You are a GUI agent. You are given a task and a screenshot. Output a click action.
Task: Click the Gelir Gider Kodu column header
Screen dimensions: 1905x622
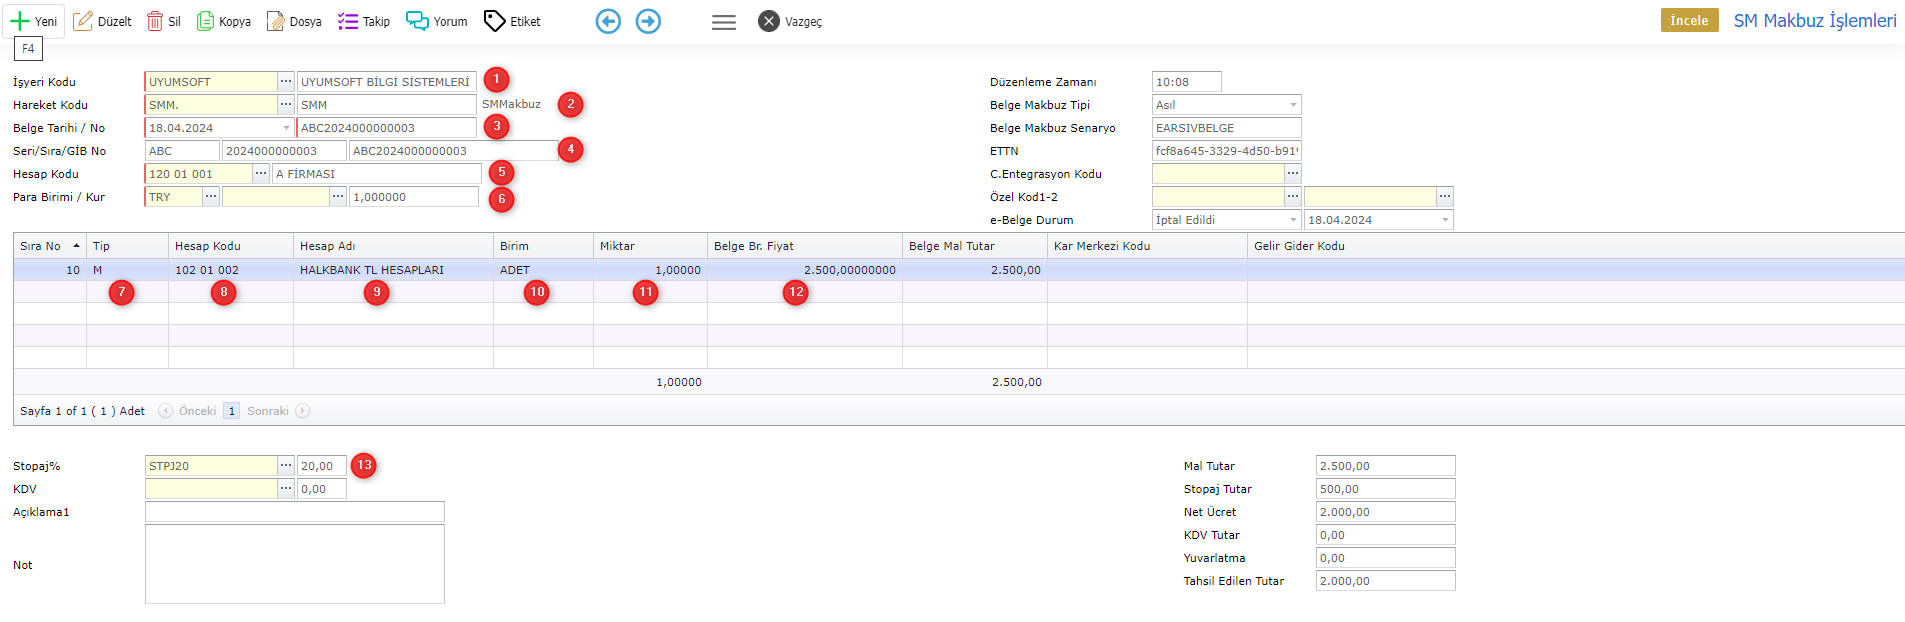(1575, 246)
